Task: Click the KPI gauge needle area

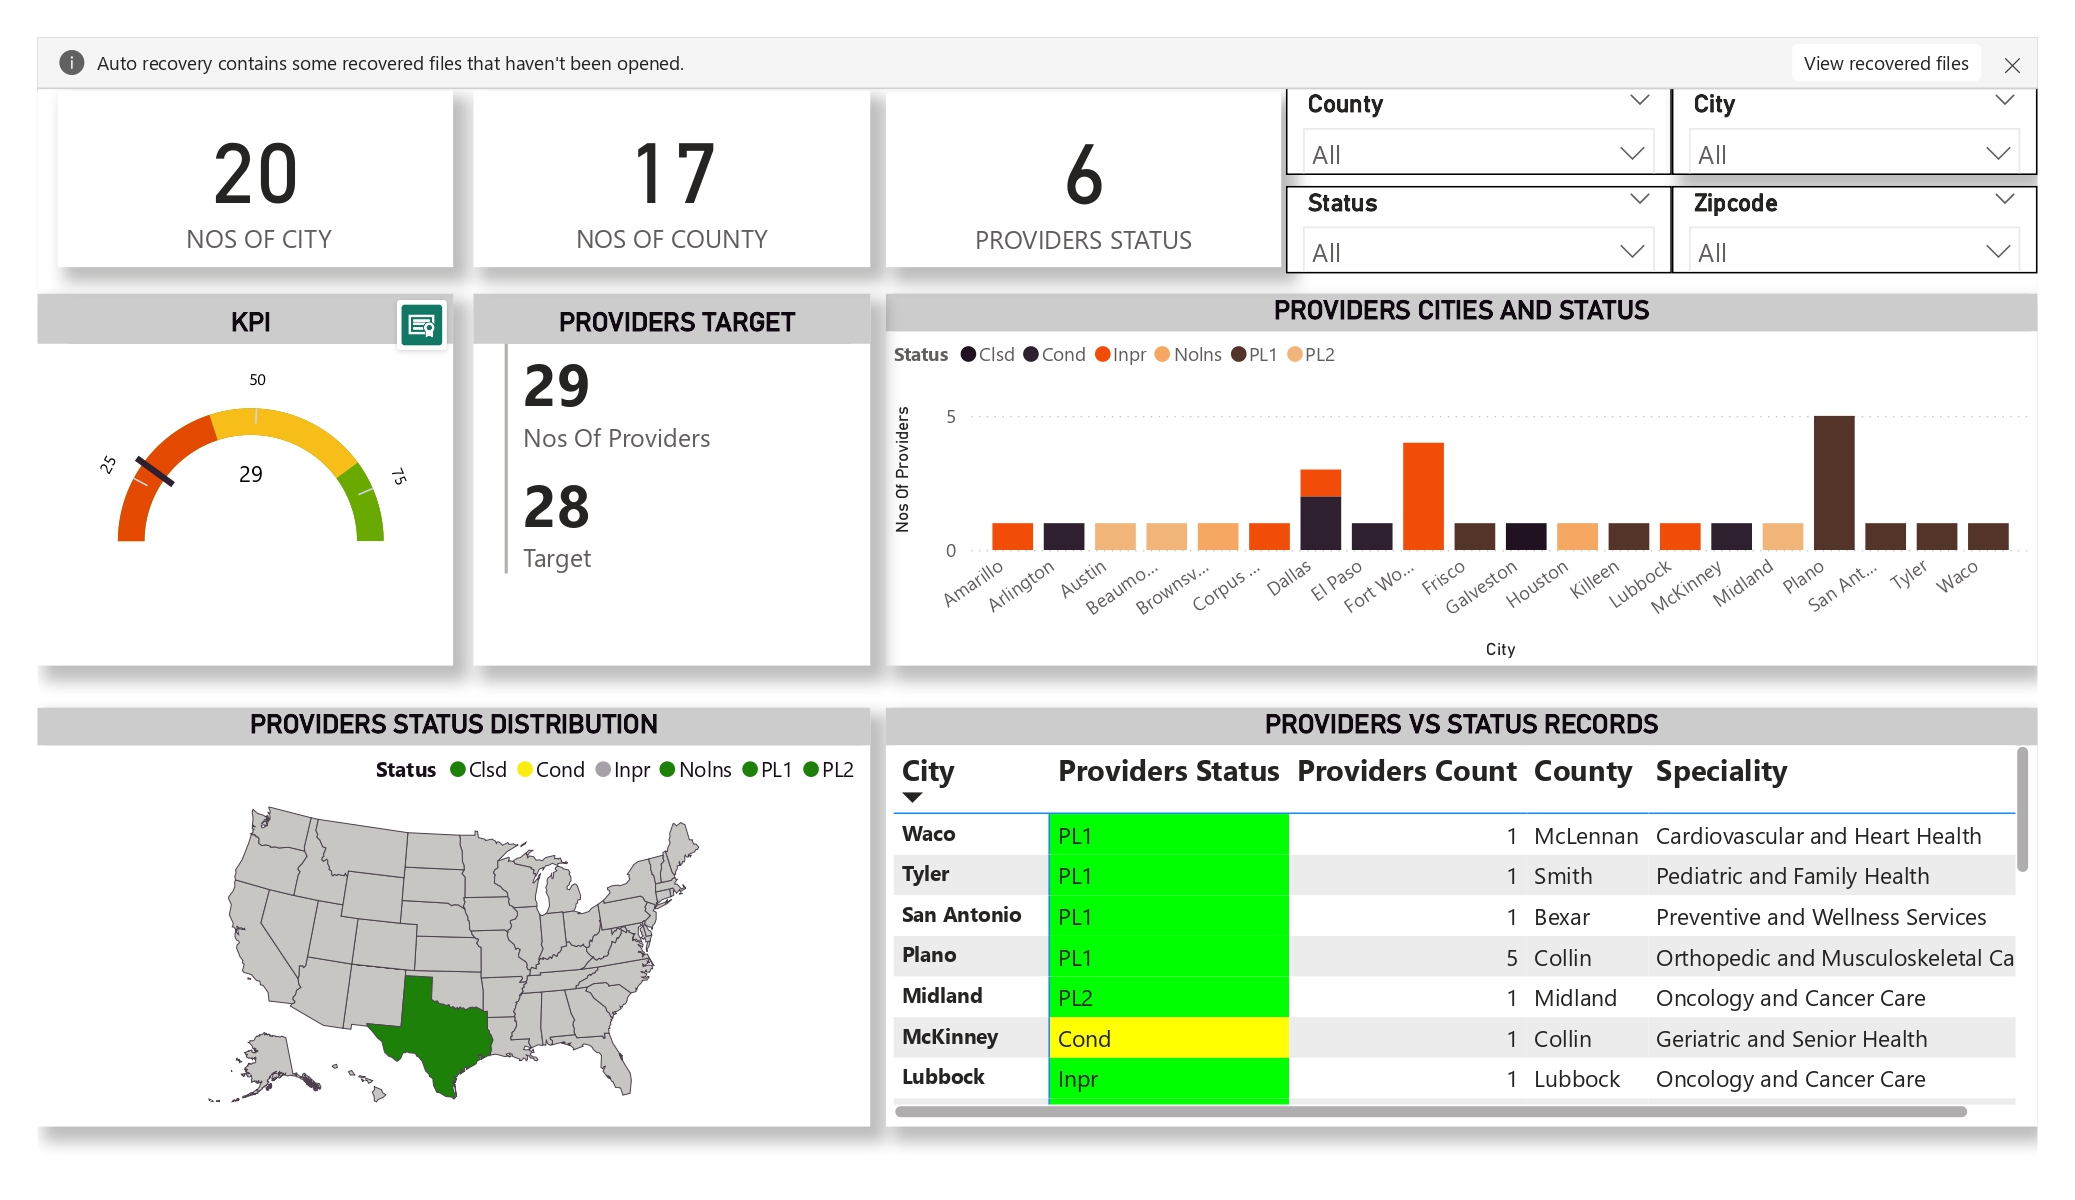Action: click(x=155, y=472)
